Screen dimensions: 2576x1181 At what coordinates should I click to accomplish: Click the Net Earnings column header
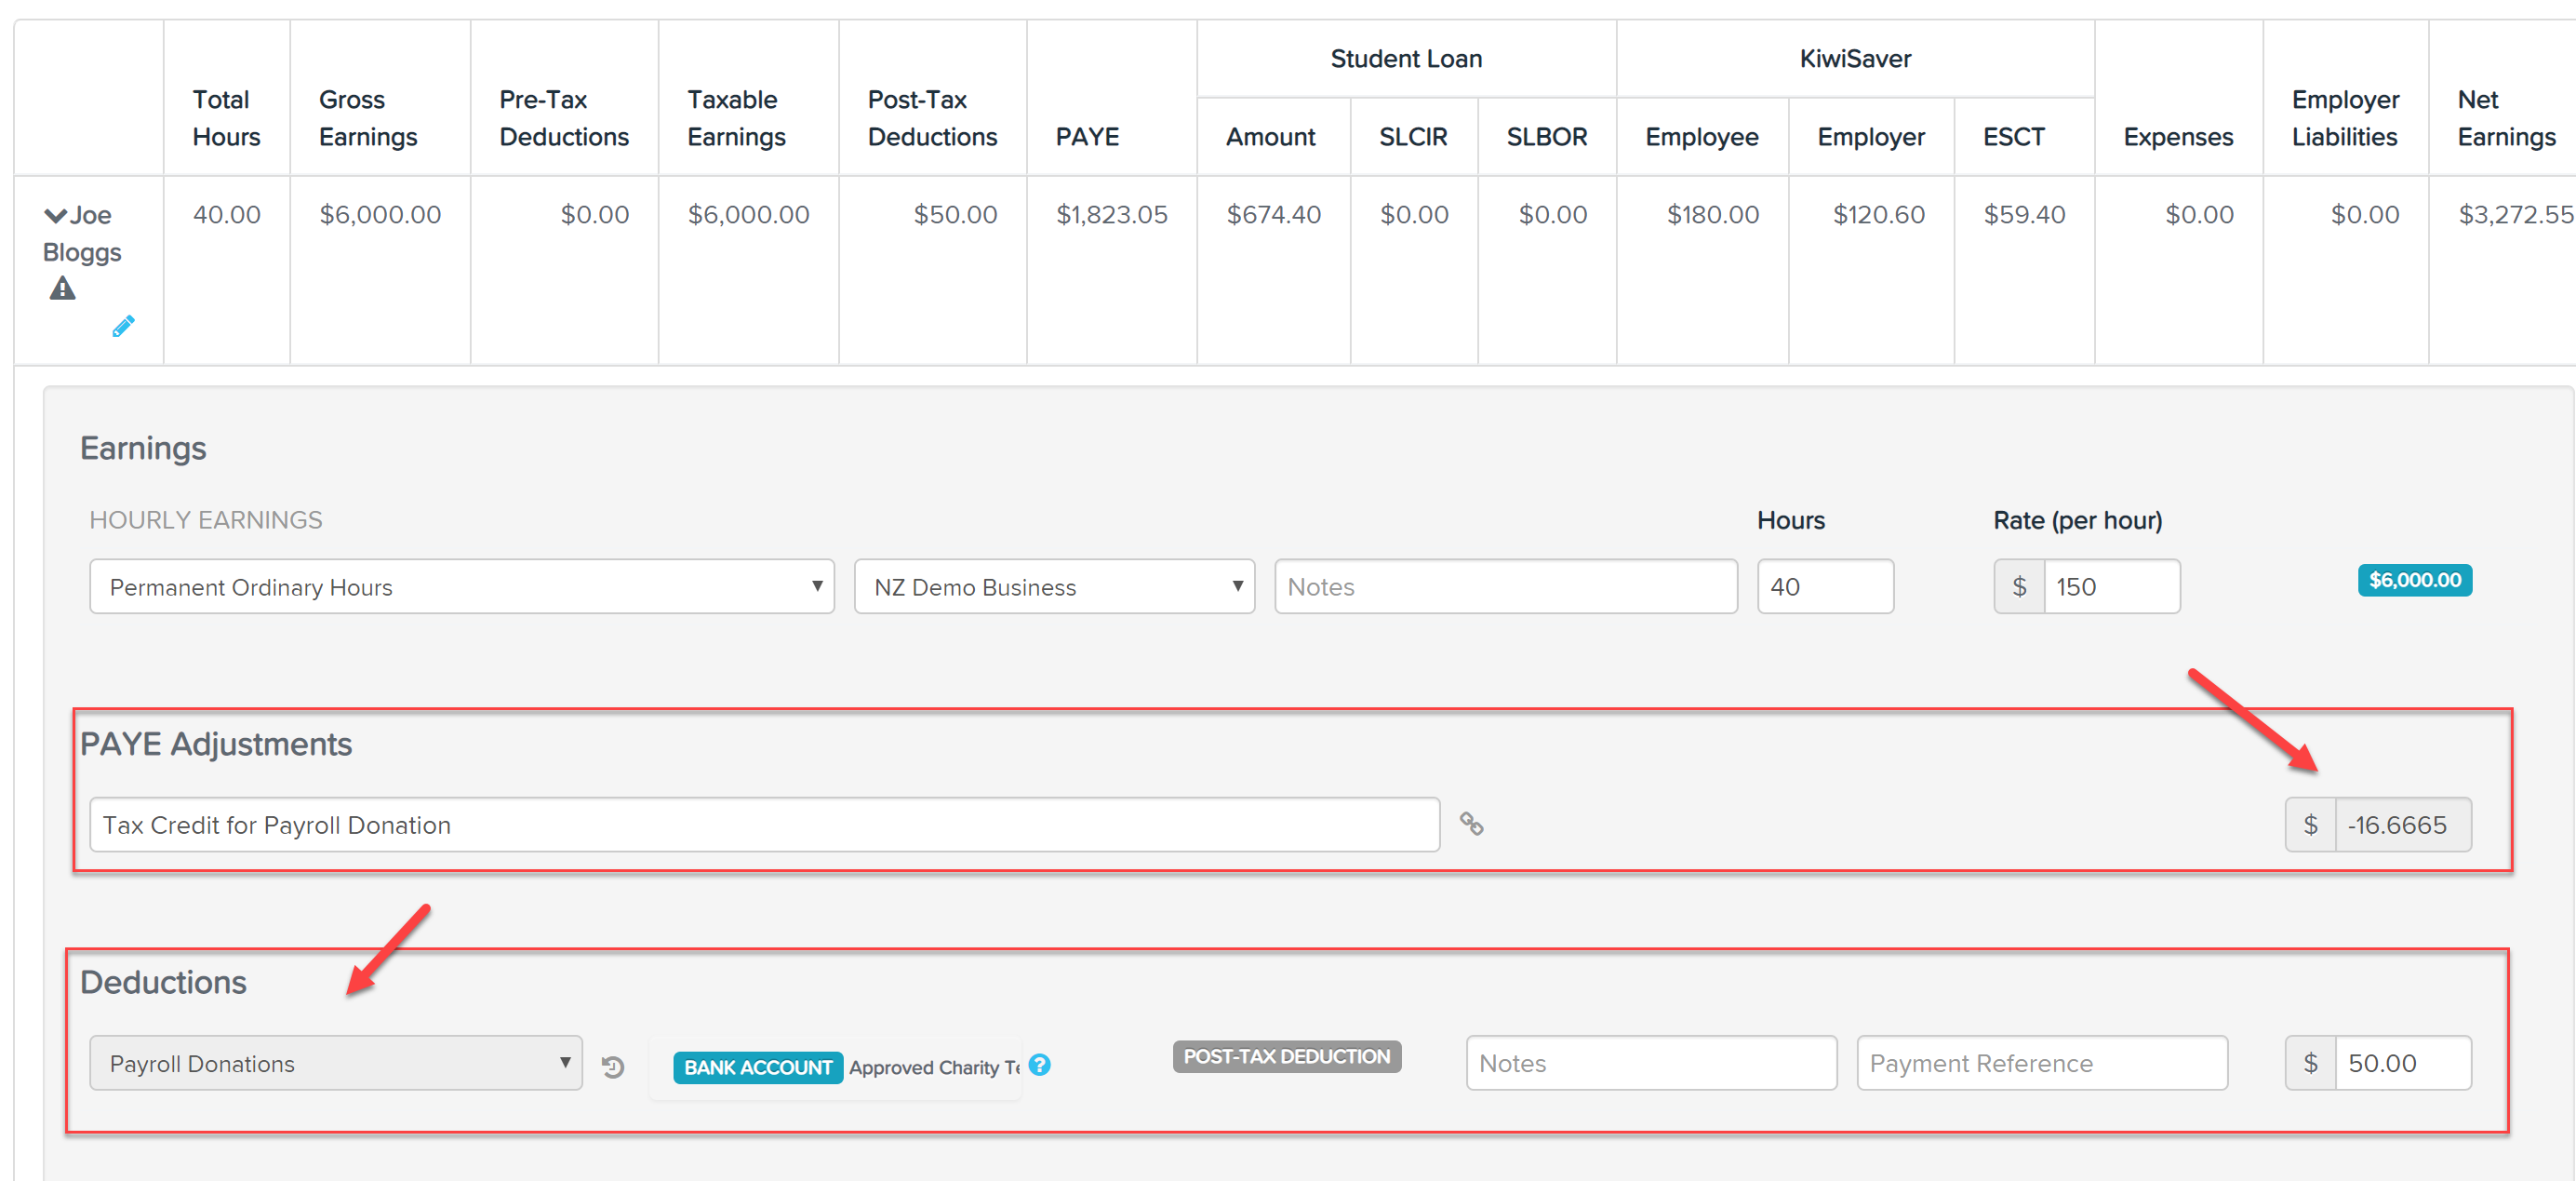[x=2506, y=118]
